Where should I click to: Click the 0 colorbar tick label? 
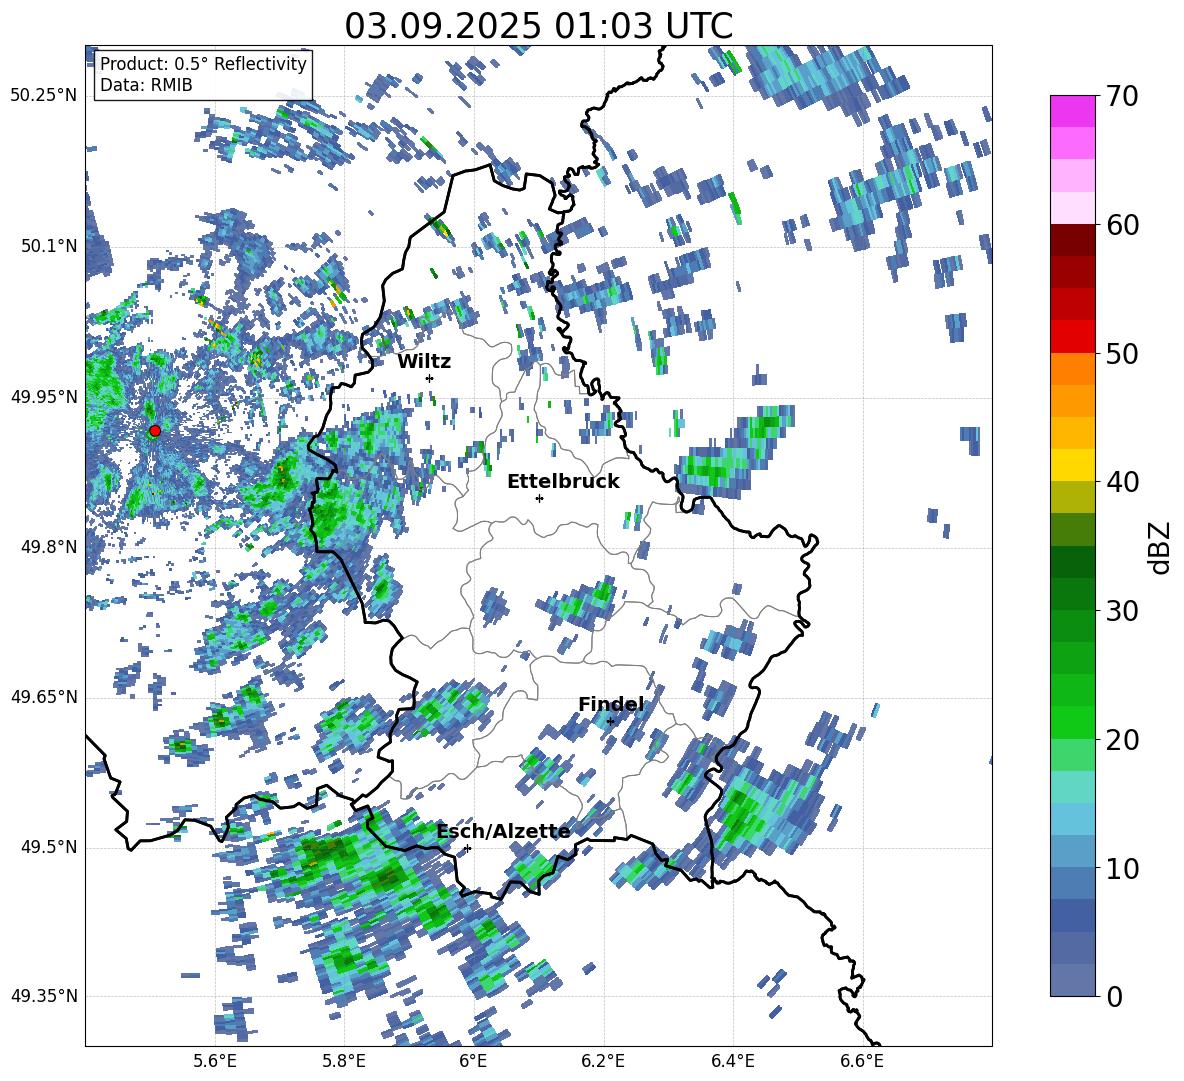pos(1114,997)
